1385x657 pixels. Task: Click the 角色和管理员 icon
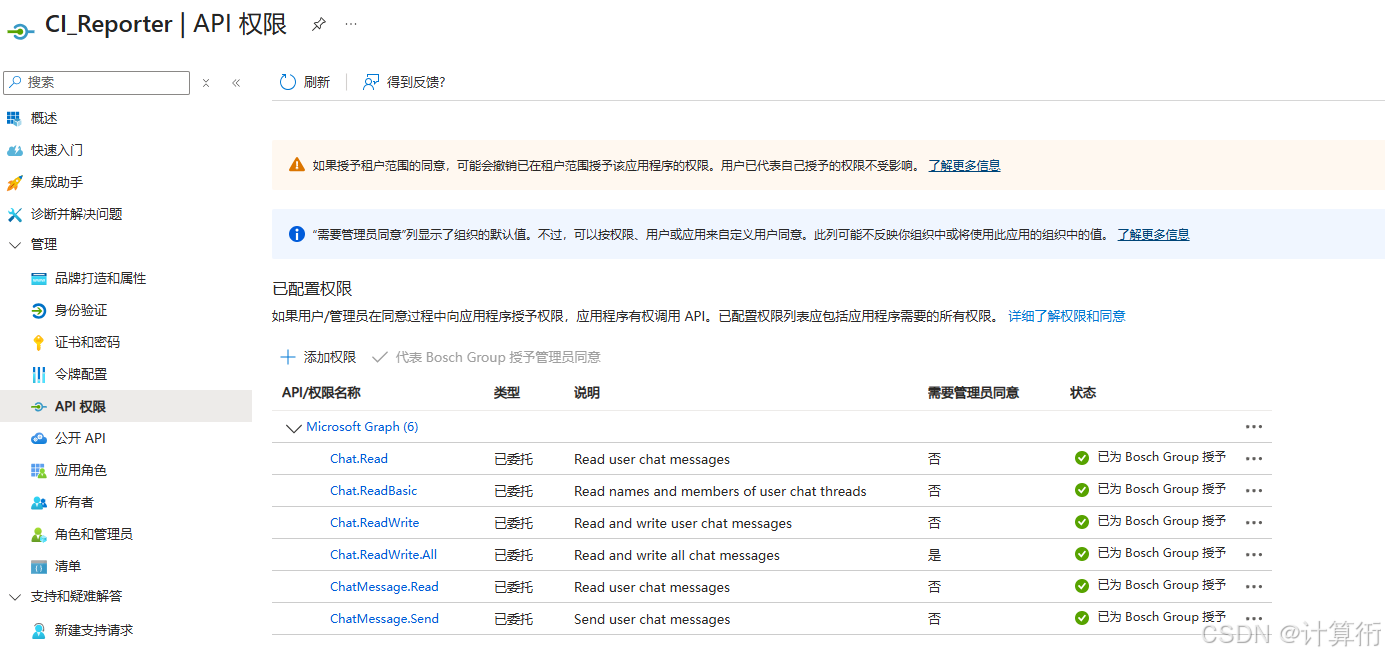[39, 534]
